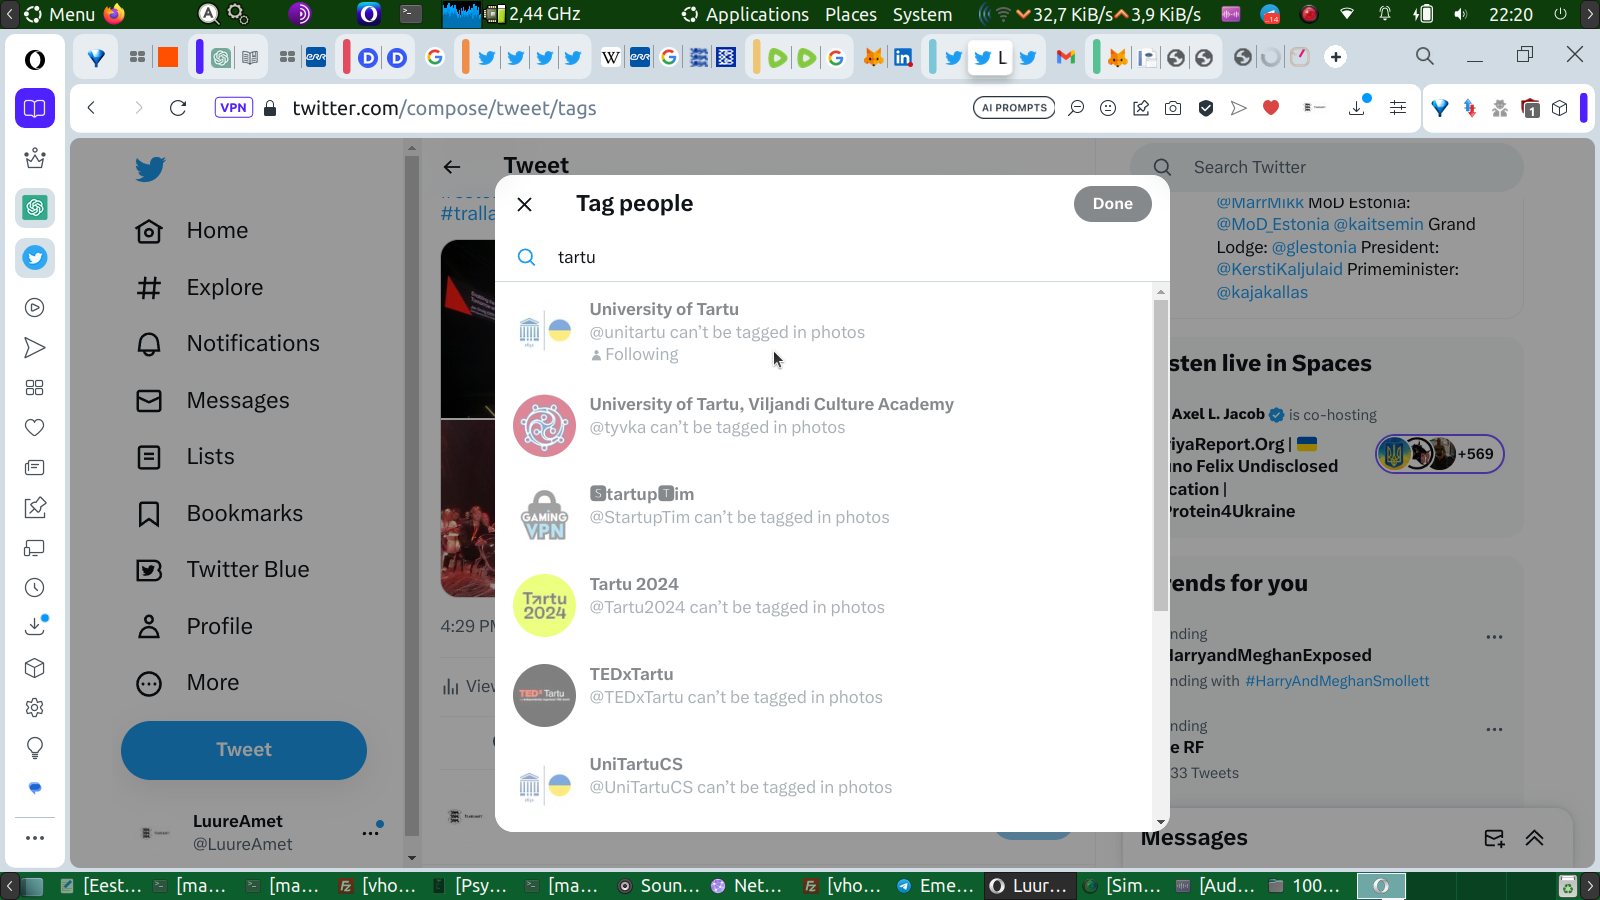Click the Tag people results scrollbar
1600x900 pixels.
pos(1160,455)
